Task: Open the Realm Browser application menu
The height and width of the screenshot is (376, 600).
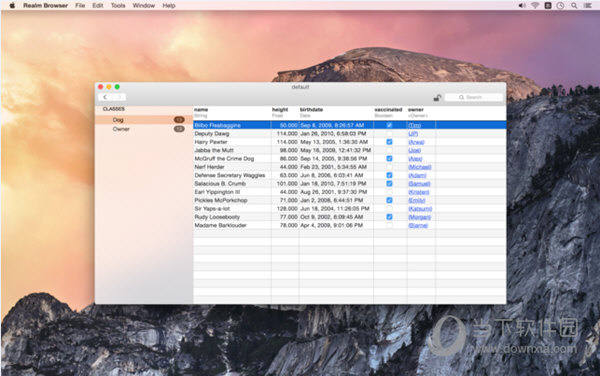Action: [45, 5]
